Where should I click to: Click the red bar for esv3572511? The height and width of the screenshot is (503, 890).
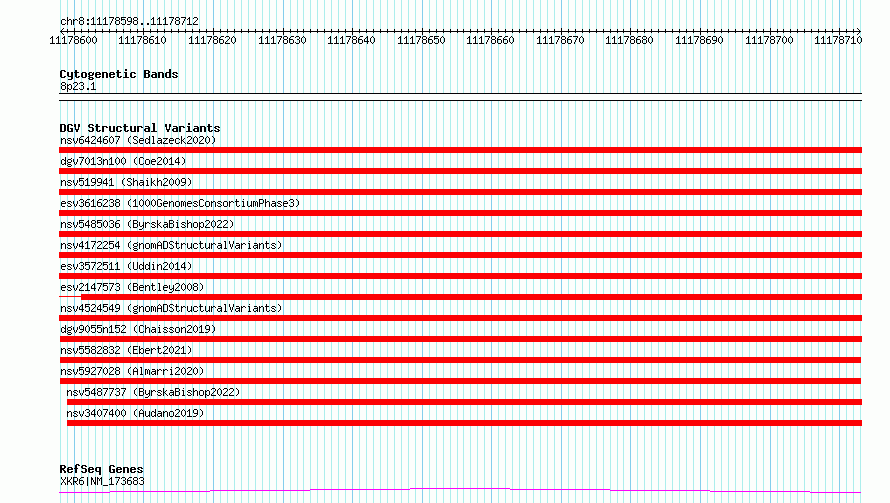click(460, 276)
